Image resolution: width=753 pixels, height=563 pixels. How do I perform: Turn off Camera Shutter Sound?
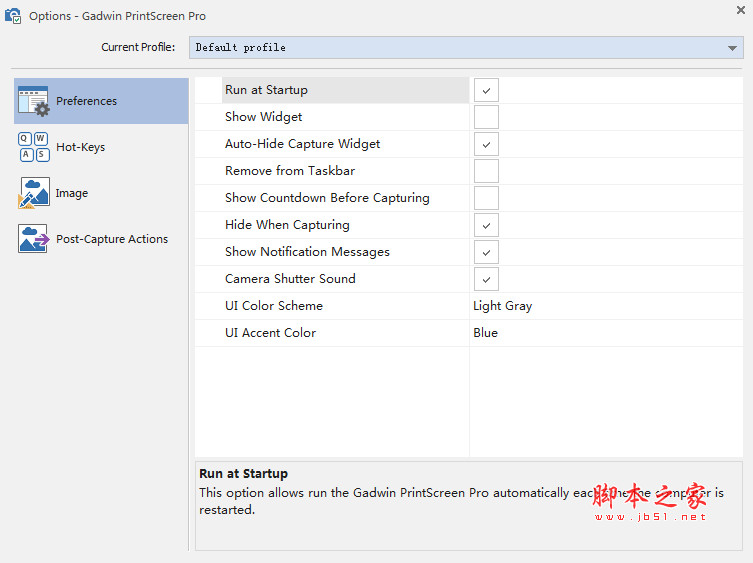(486, 279)
